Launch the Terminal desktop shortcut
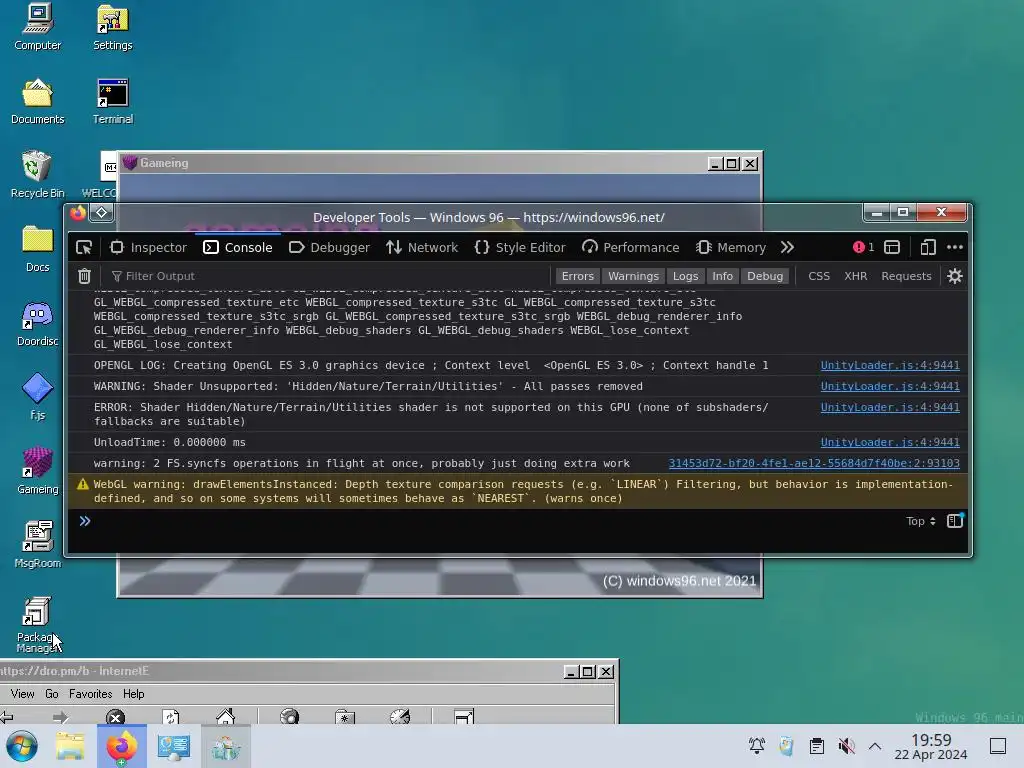The image size is (1024, 768). coord(112,101)
